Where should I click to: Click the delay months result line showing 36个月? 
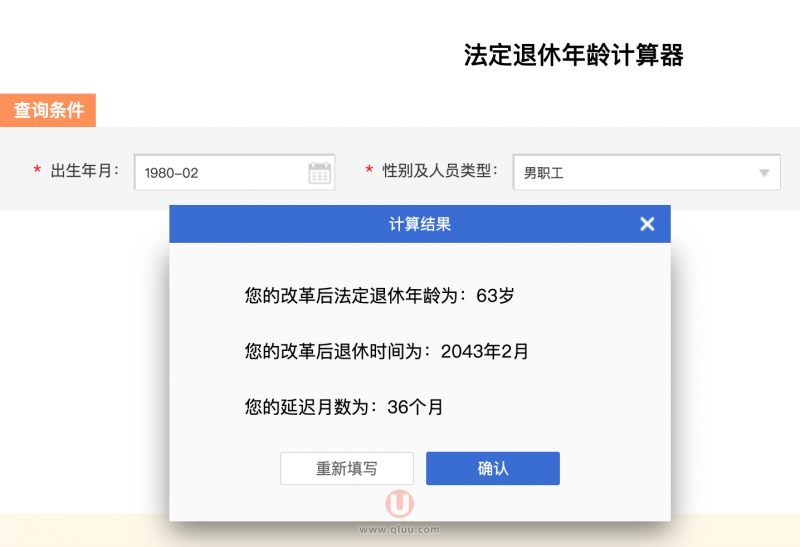click(x=344, y=407)
